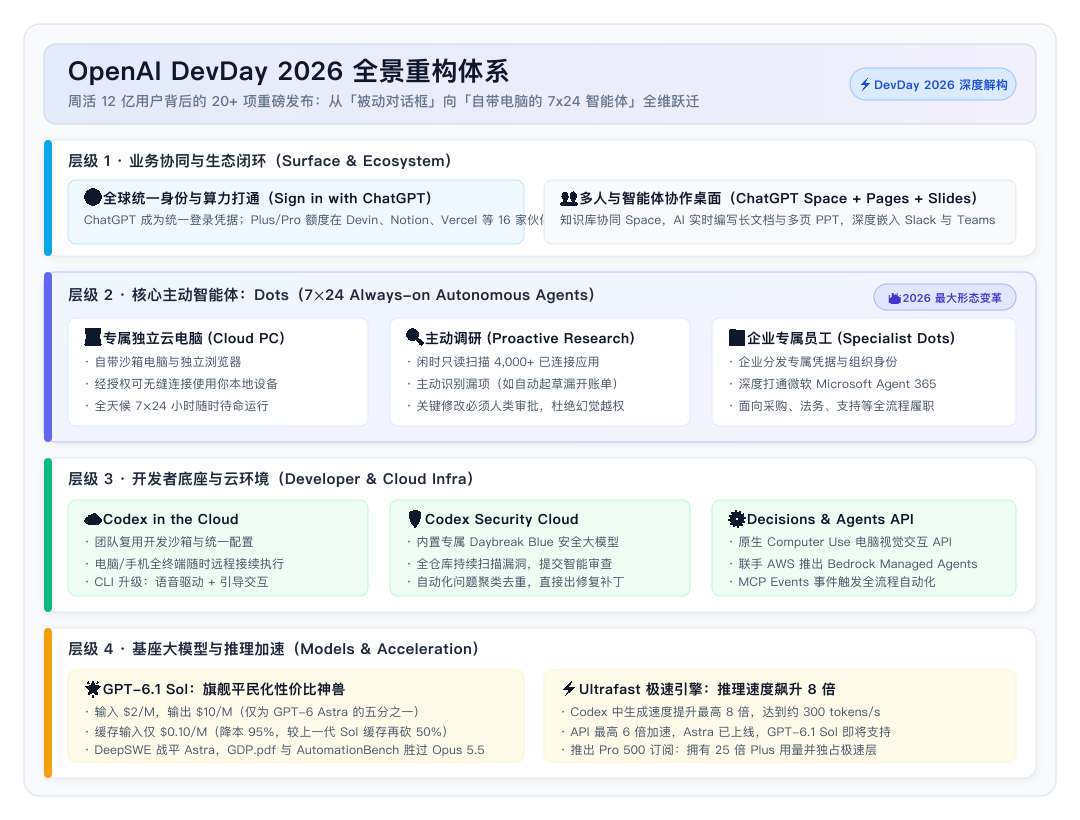Click the subtitle 周活 12 亿用户背后的 20+ 项重磅发布
The width and height of the screenshot is (1080, 820).
click(384, 101)
